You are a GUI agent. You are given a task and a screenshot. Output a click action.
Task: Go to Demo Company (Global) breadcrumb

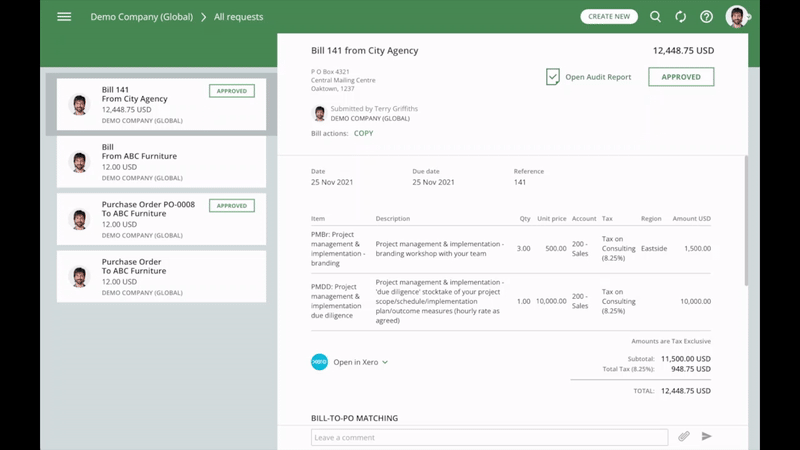[x=142, y=17]
